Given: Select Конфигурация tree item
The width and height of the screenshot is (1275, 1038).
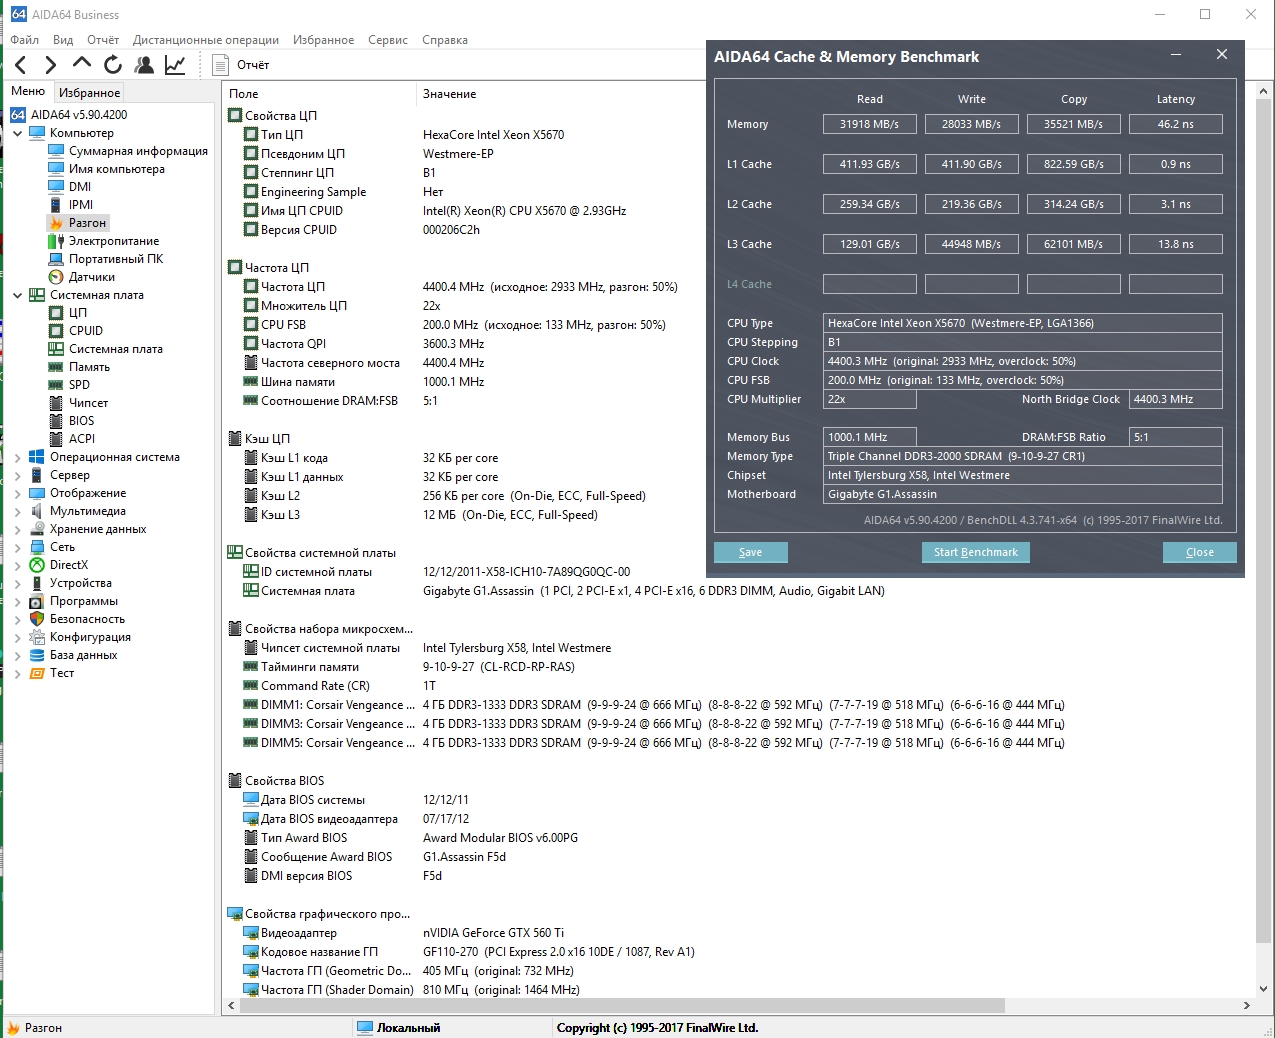Looking at the screenshot, I should click(90, 637).
